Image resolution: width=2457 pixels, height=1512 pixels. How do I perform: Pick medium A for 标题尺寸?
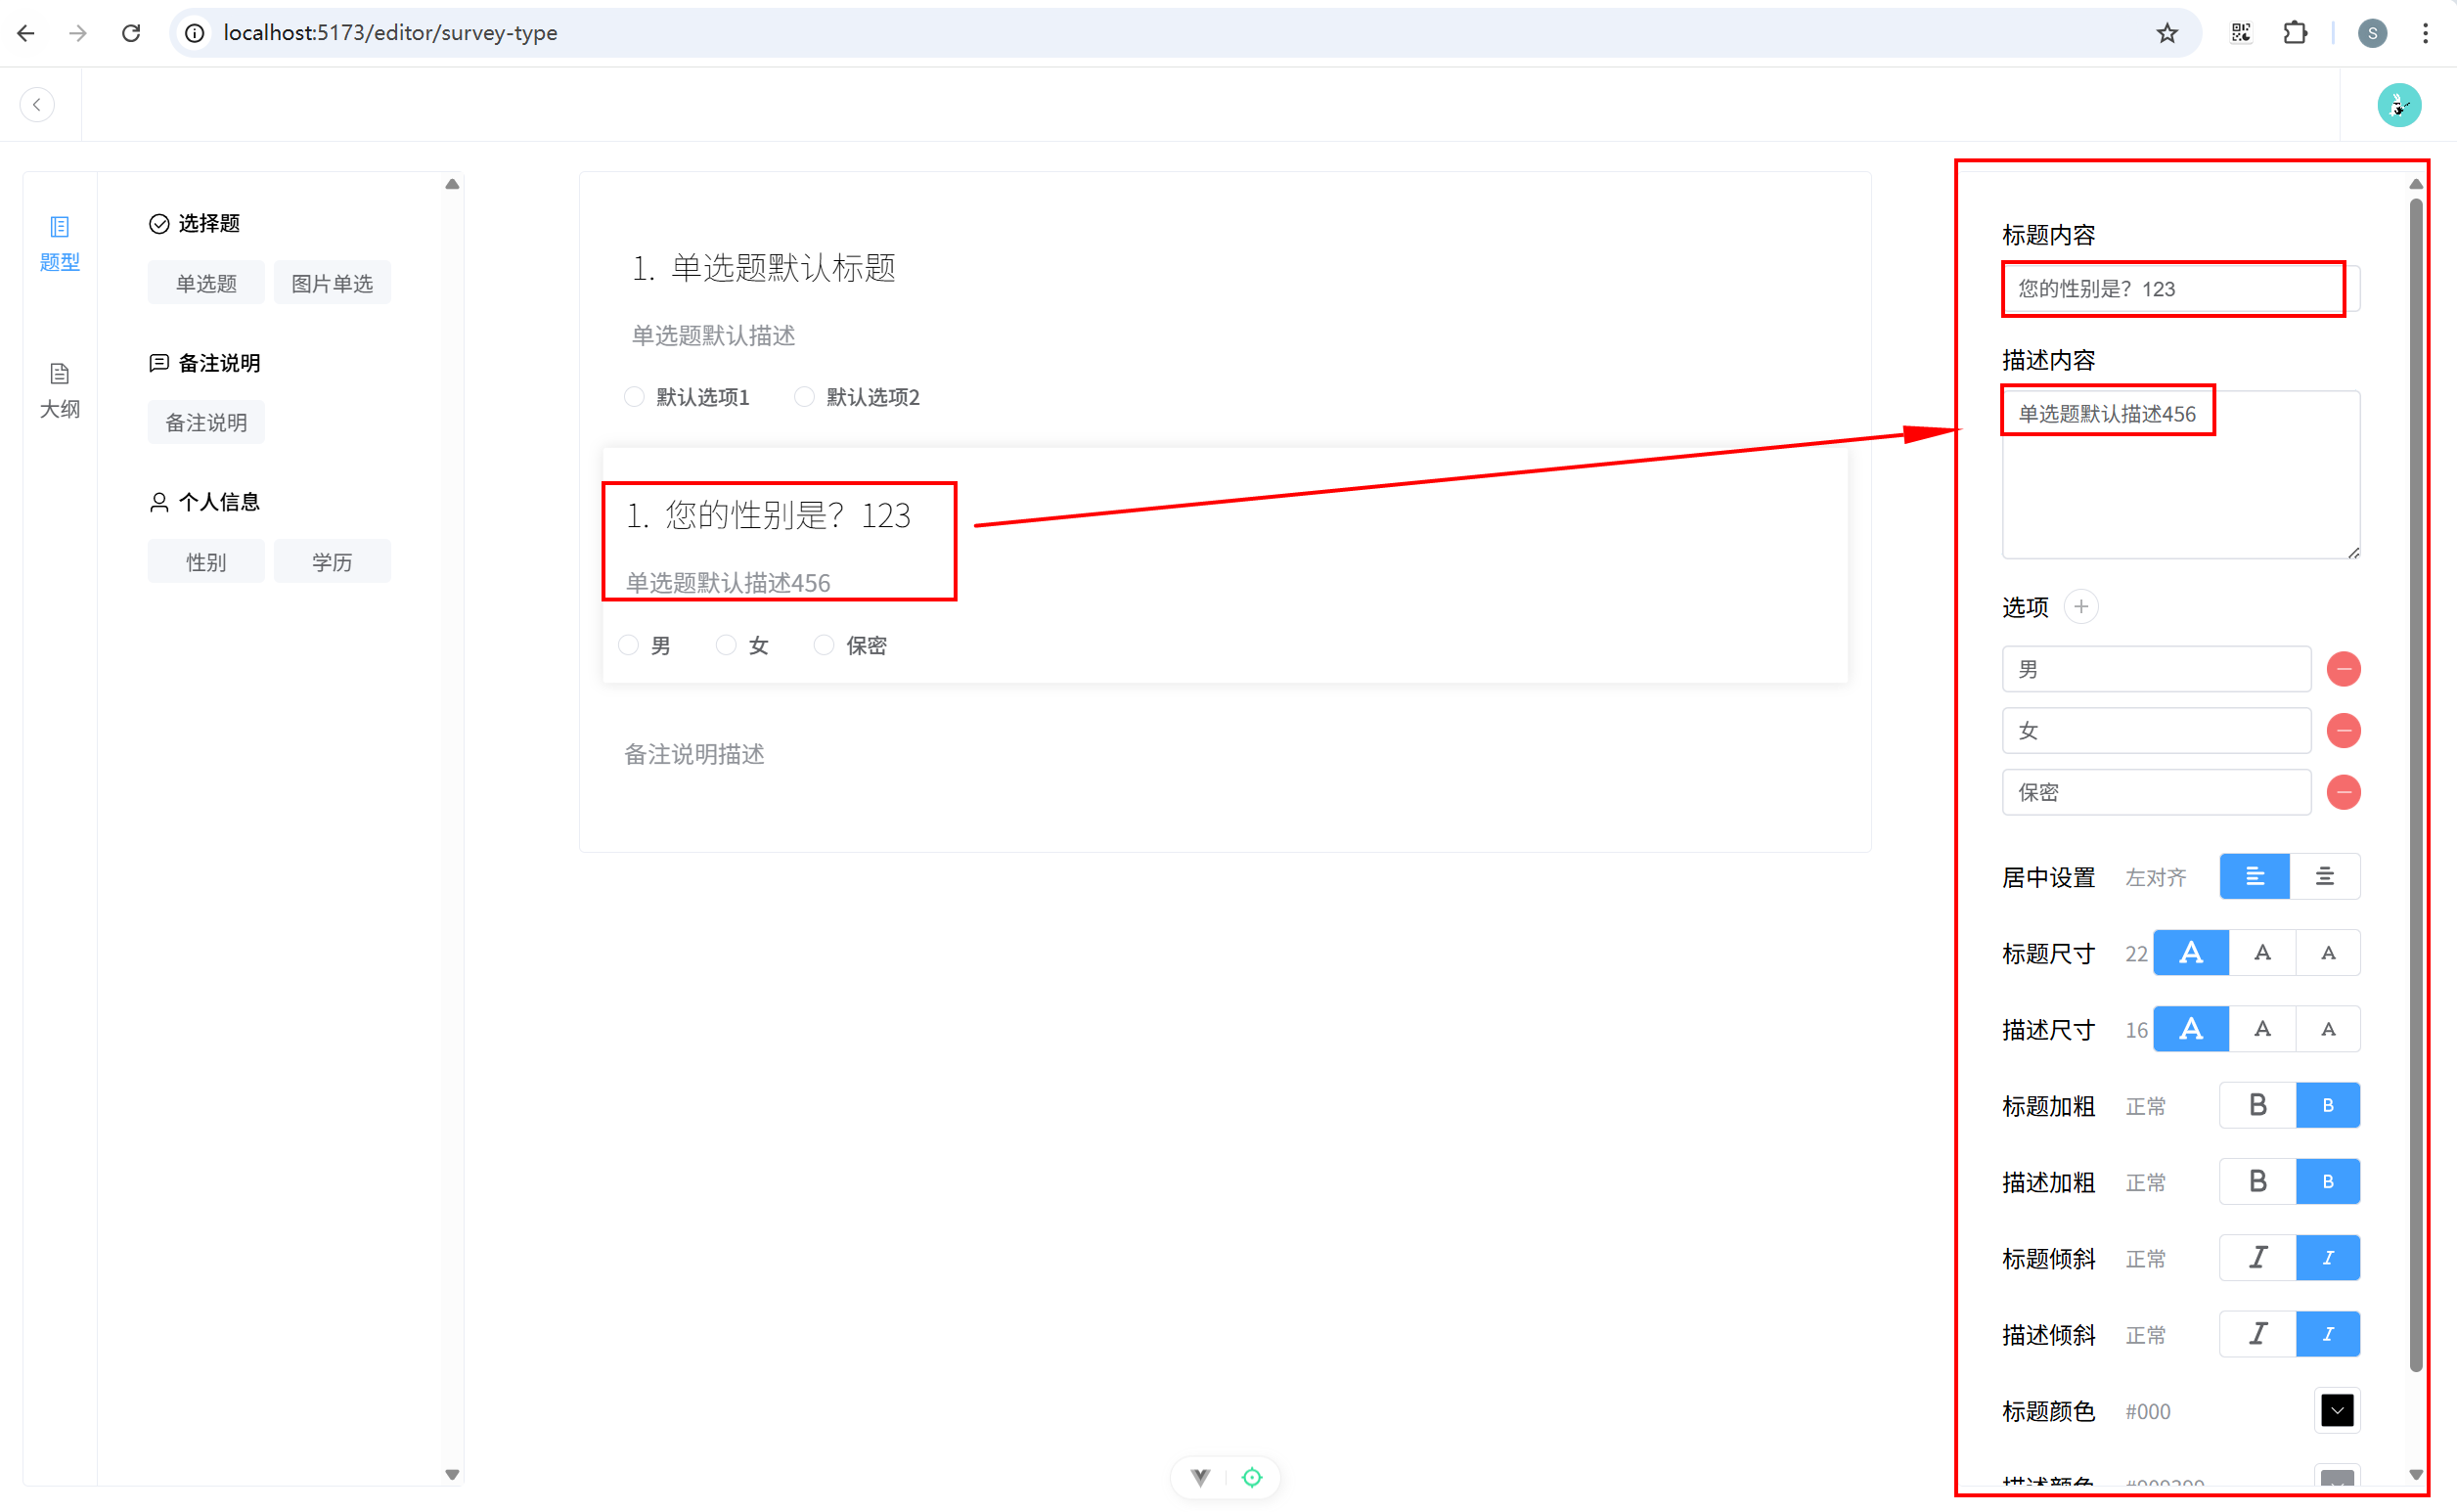[x=2262, y=953]
